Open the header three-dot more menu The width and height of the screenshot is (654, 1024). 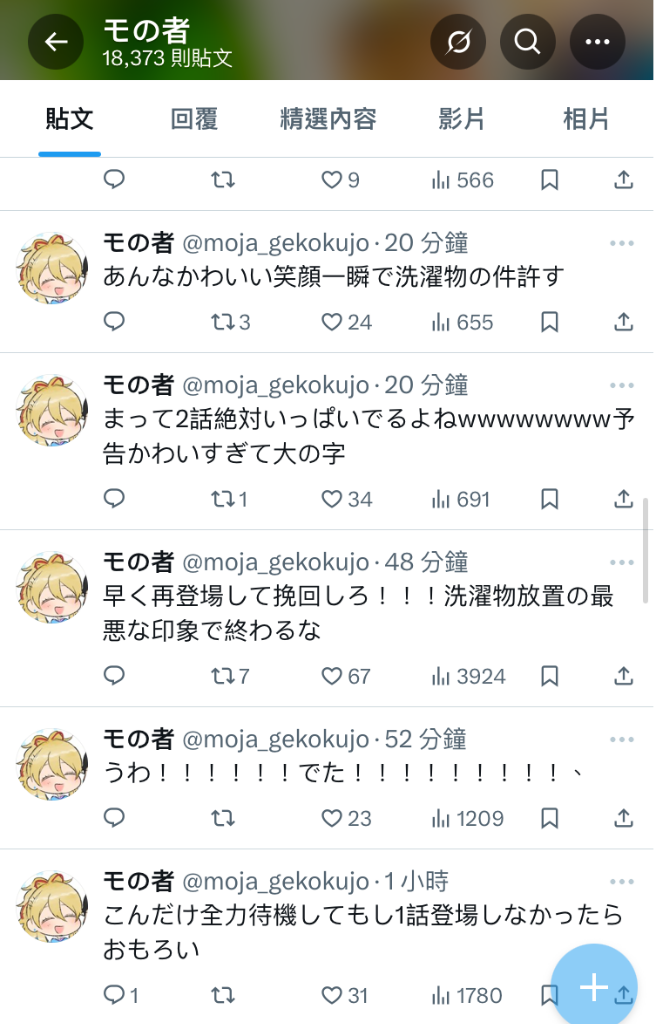coord(597,42)
